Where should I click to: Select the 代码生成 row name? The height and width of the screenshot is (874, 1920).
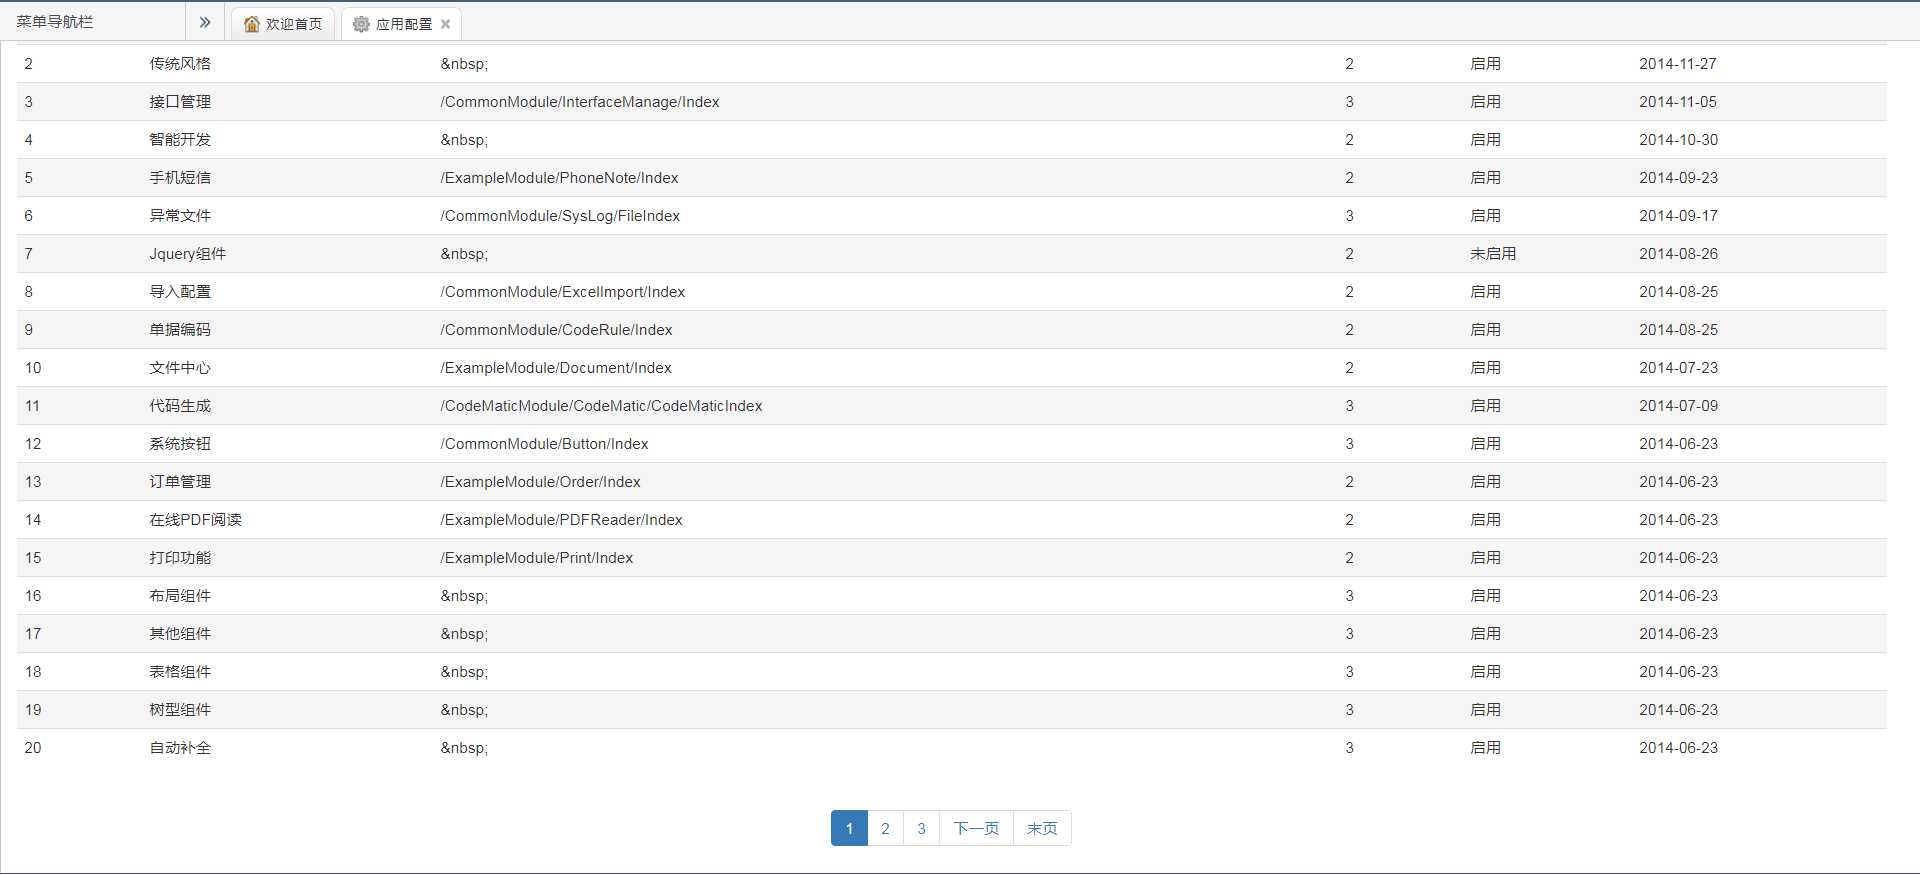click(x=180, y=406)
